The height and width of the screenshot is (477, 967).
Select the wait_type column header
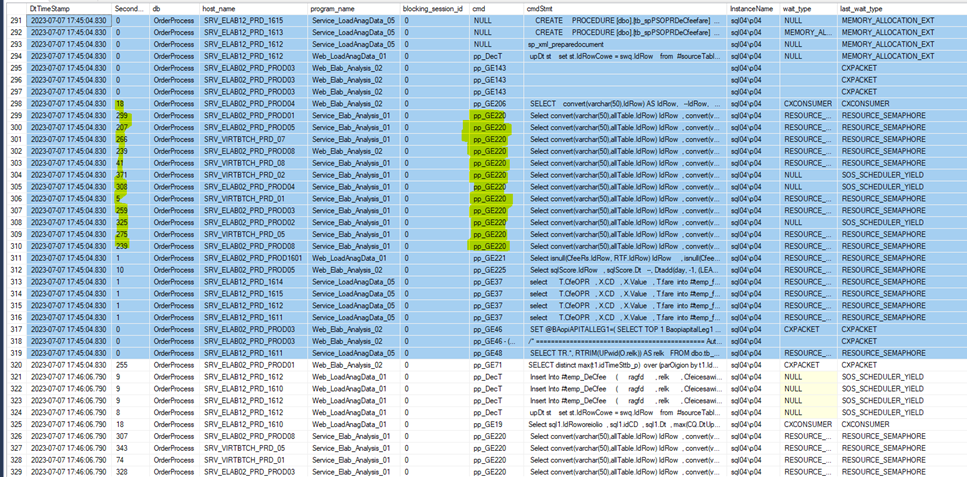798,7
